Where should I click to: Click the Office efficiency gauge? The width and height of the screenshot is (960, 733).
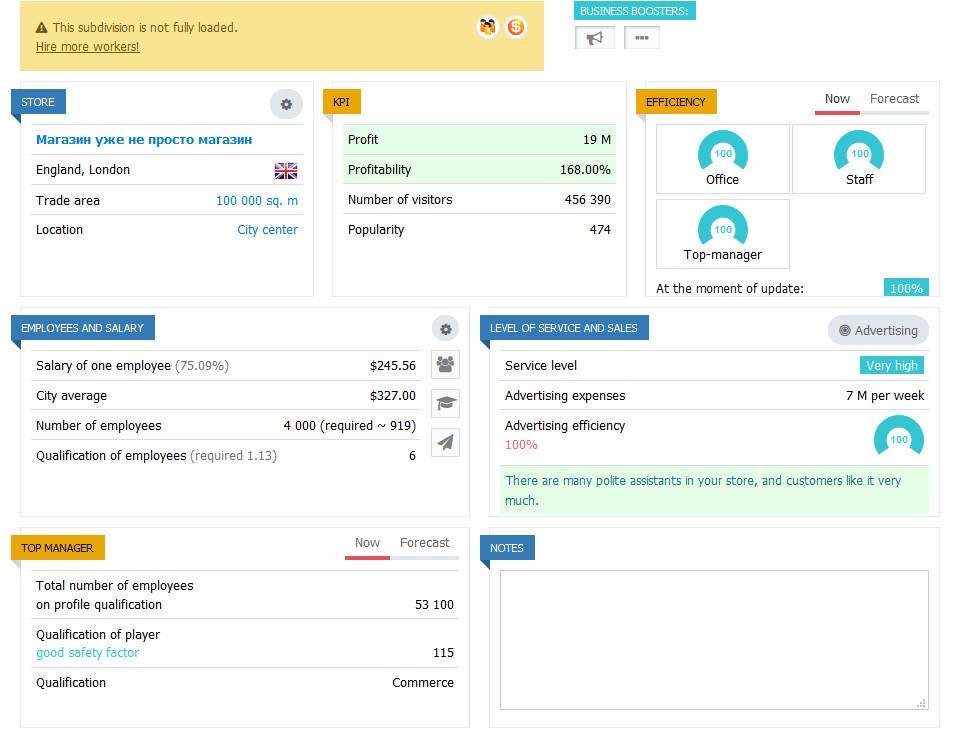(x=722, y=153)
